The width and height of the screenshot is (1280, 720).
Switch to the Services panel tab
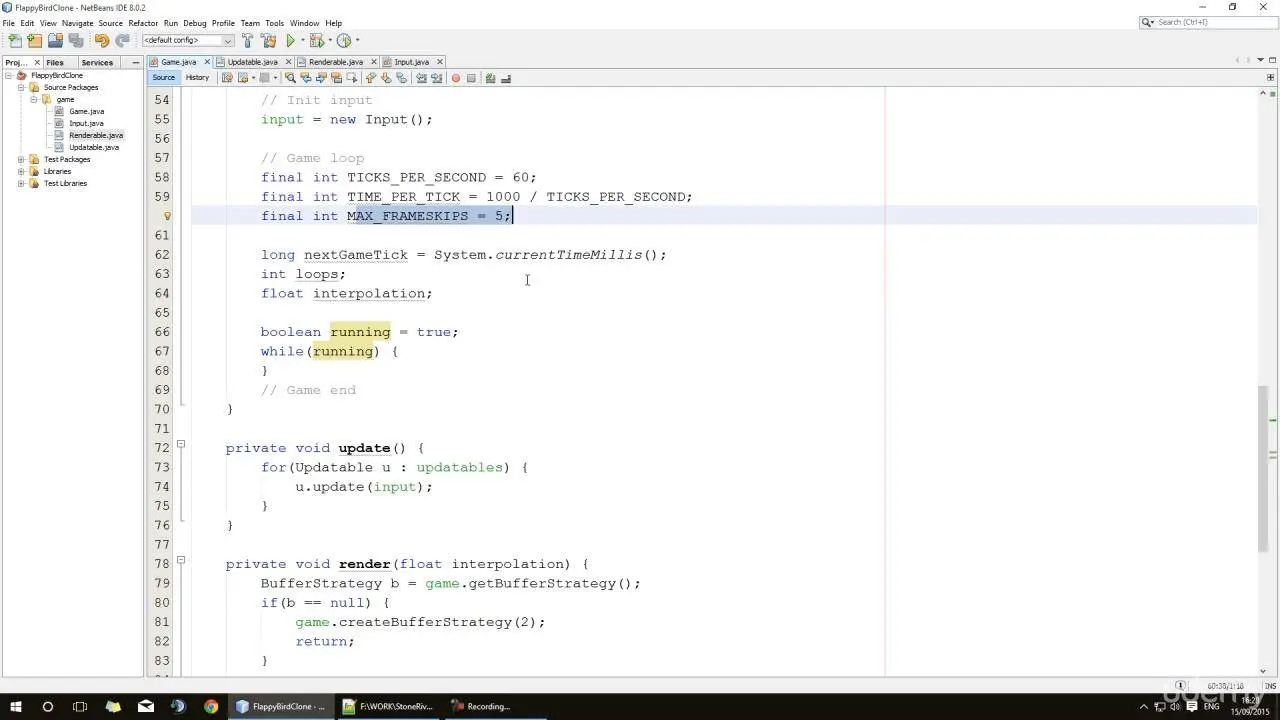(97, 62)
